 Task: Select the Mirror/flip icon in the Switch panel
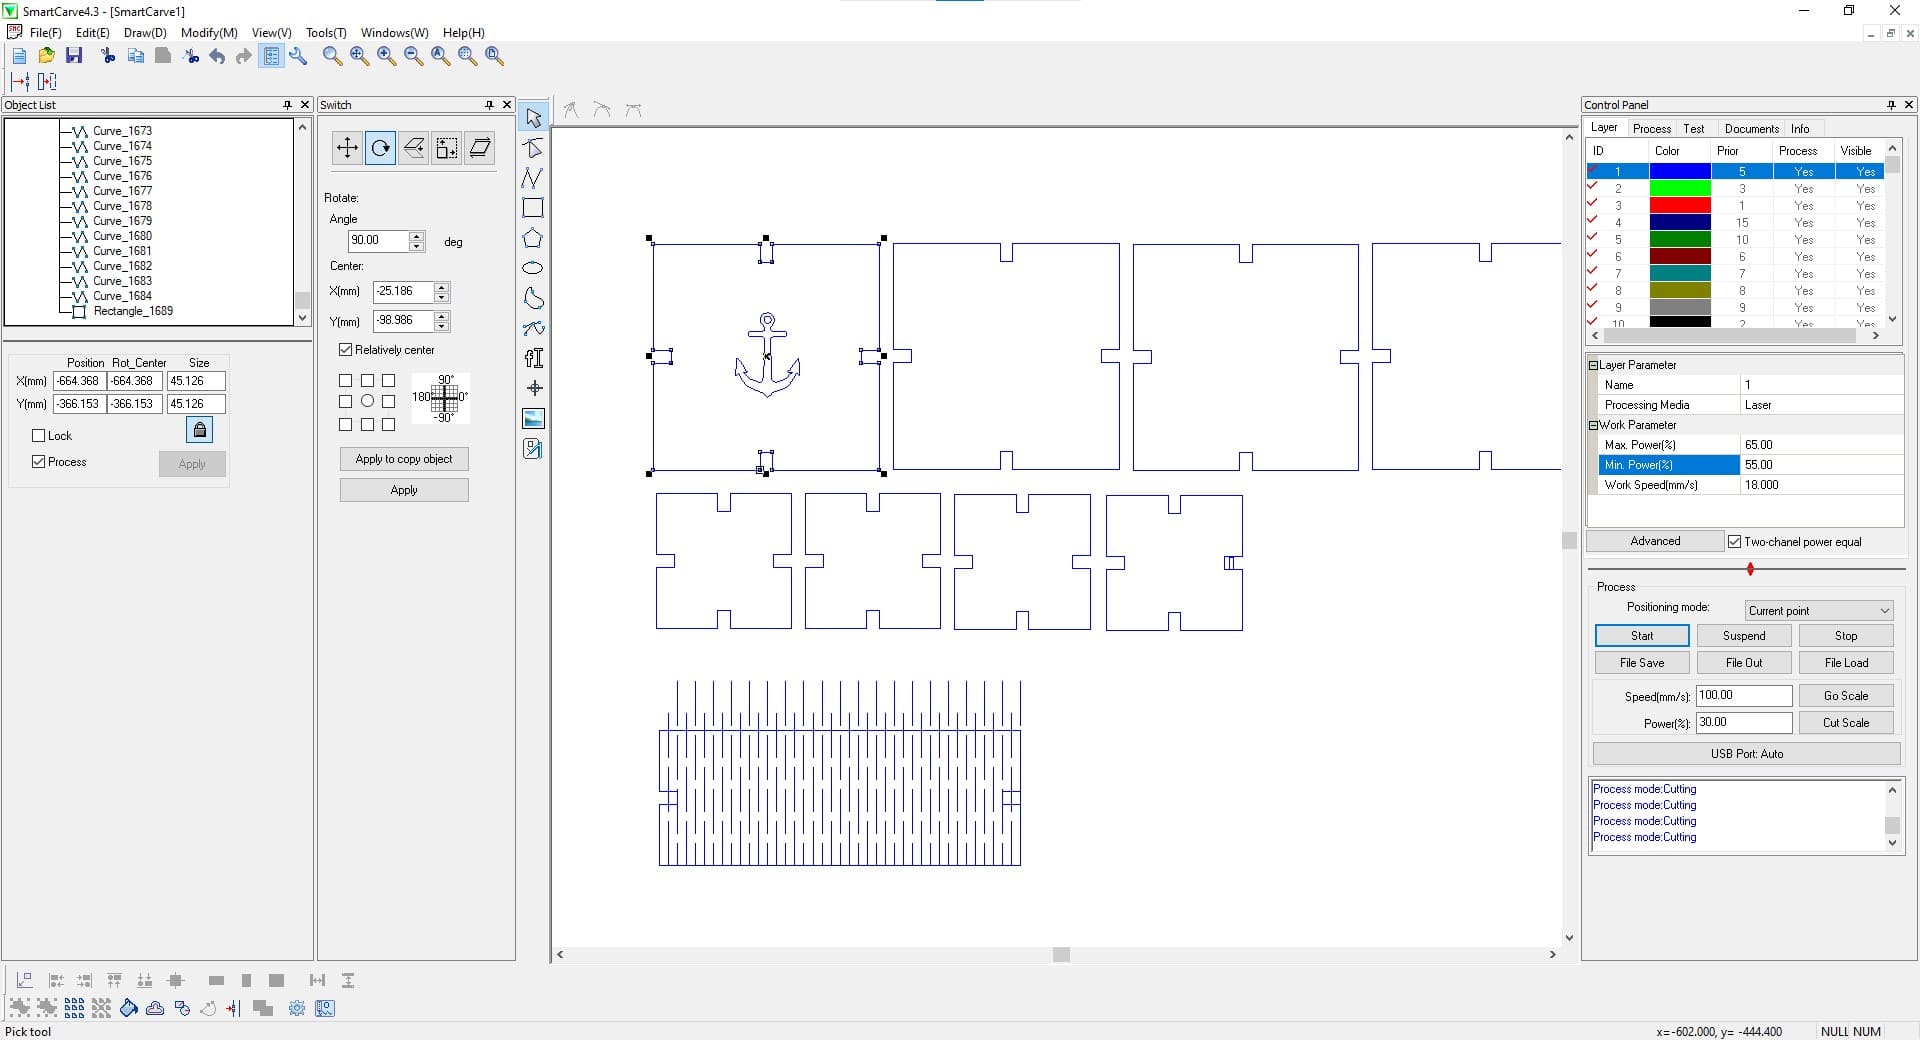414,148
